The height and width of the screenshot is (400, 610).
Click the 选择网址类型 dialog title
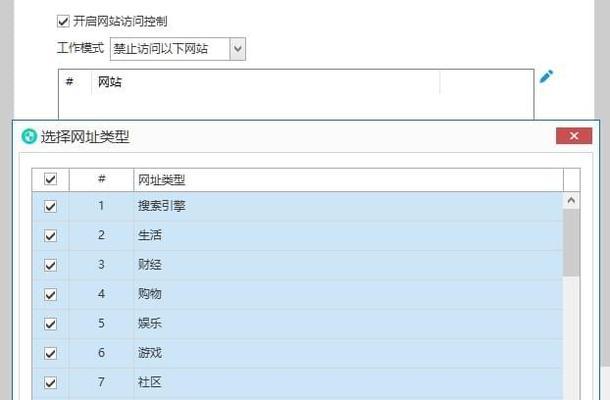(x=85, y=137)
